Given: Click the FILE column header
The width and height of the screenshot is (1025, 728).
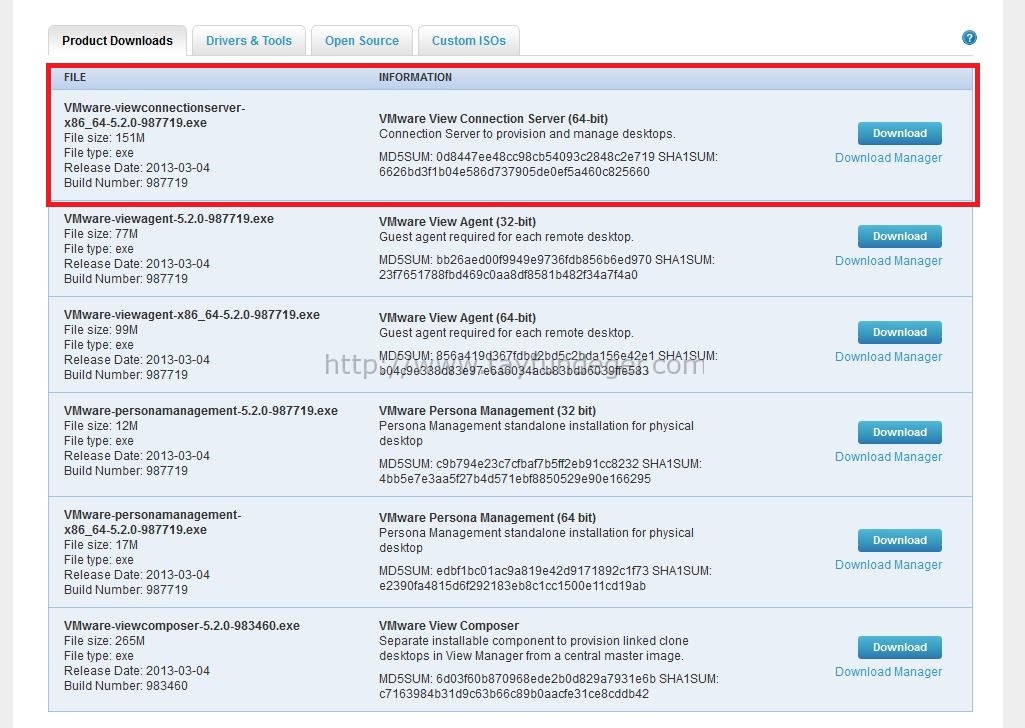Looking at the screenshot, I should [75, 77].
